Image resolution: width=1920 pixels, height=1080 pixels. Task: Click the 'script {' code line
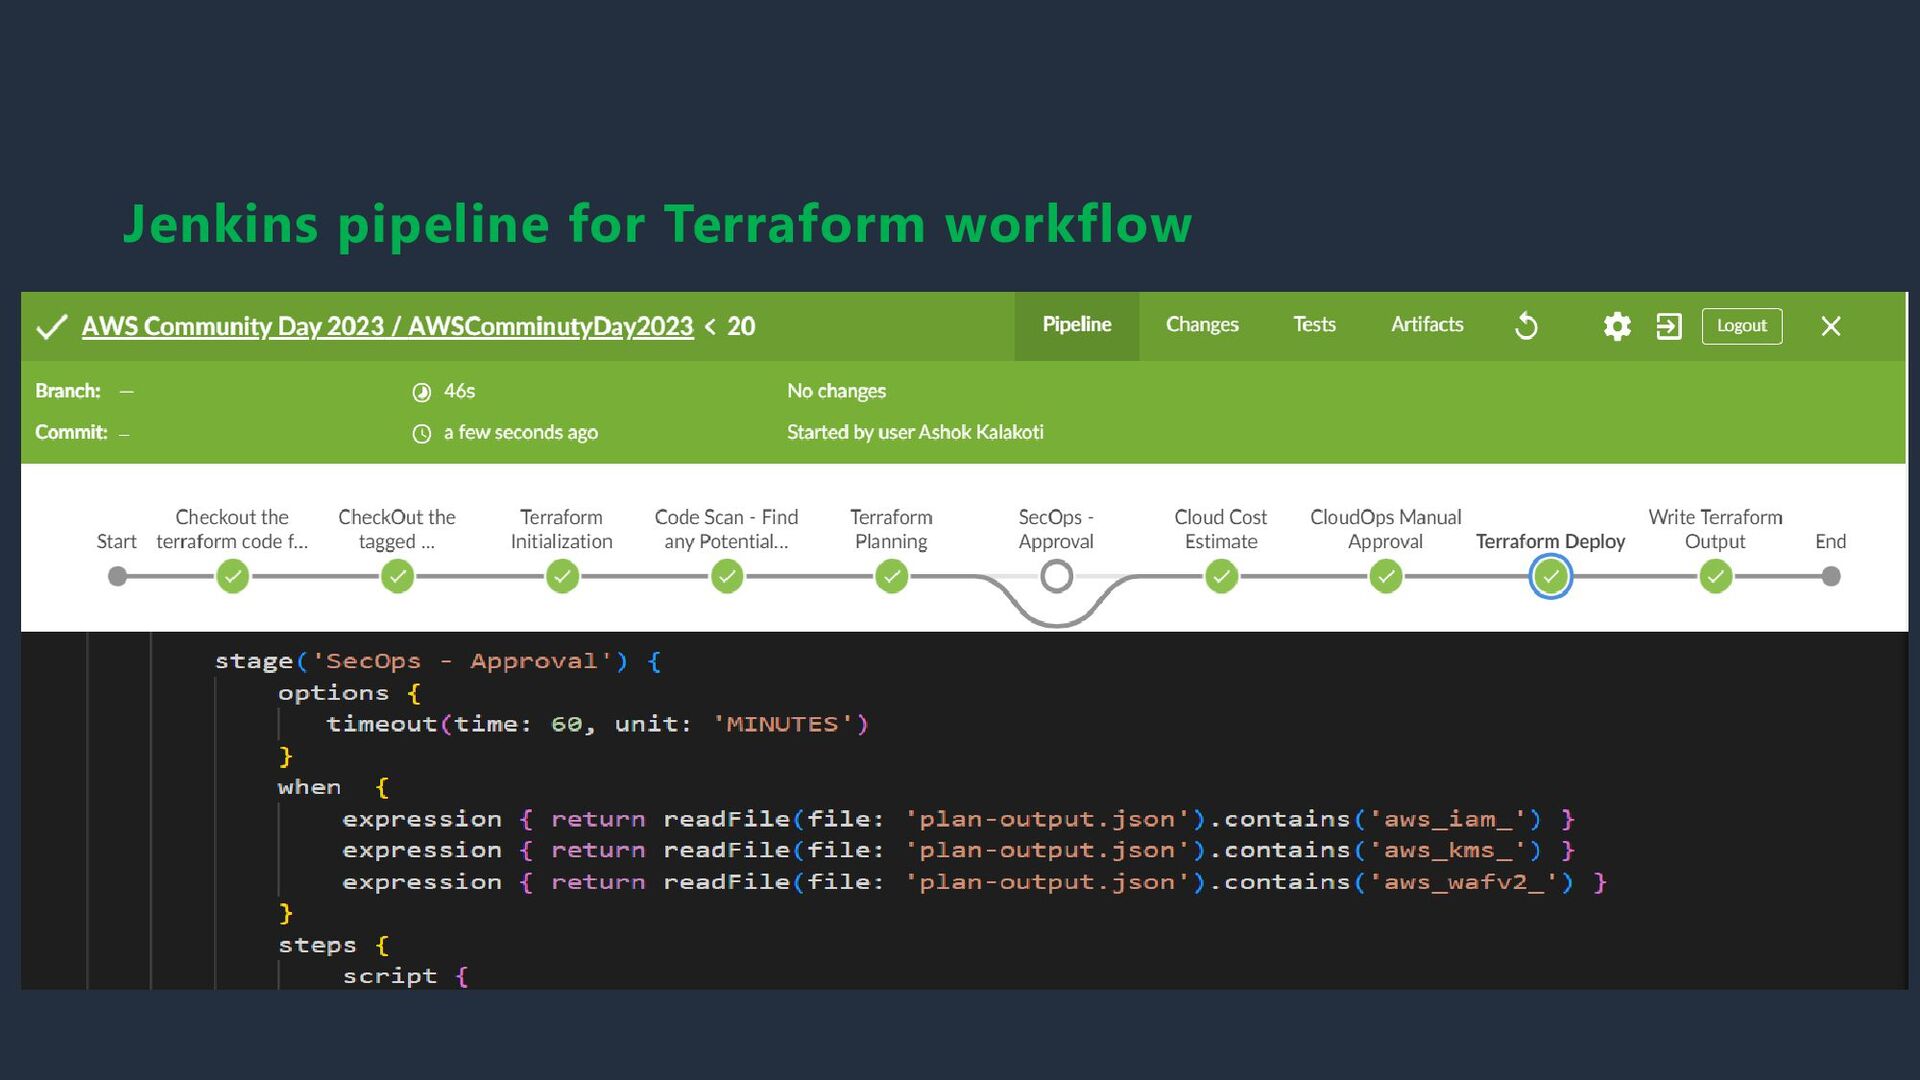click(405, 976)
